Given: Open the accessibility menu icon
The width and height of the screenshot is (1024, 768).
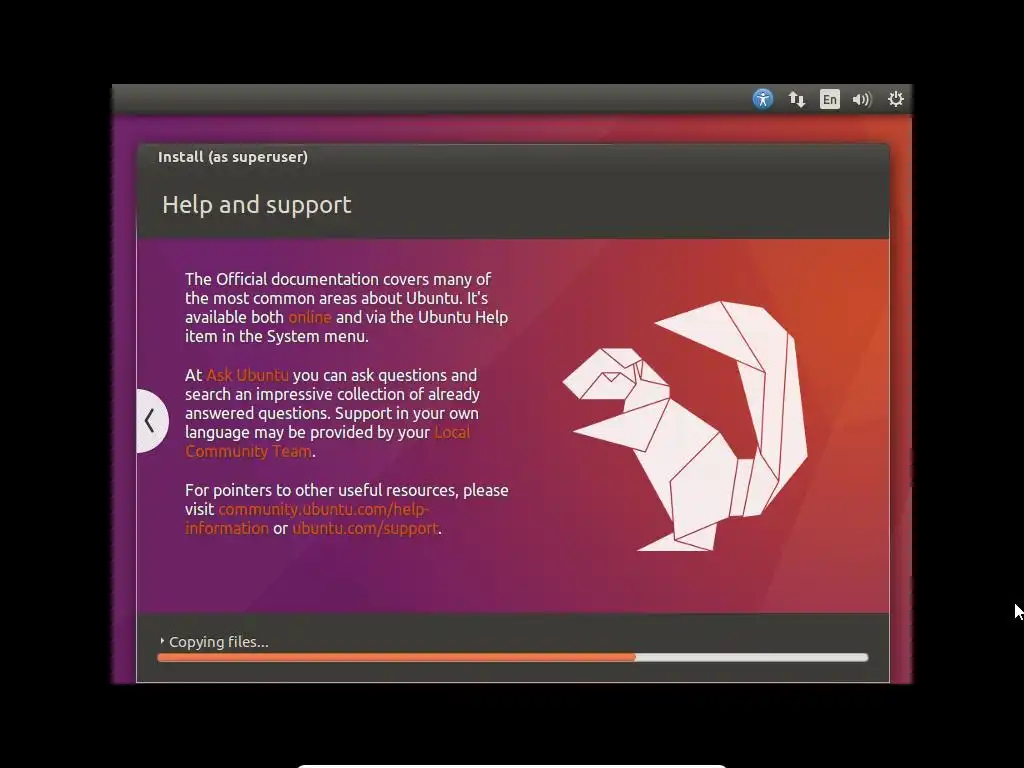Looking at the screenshot, I should 762,99.
